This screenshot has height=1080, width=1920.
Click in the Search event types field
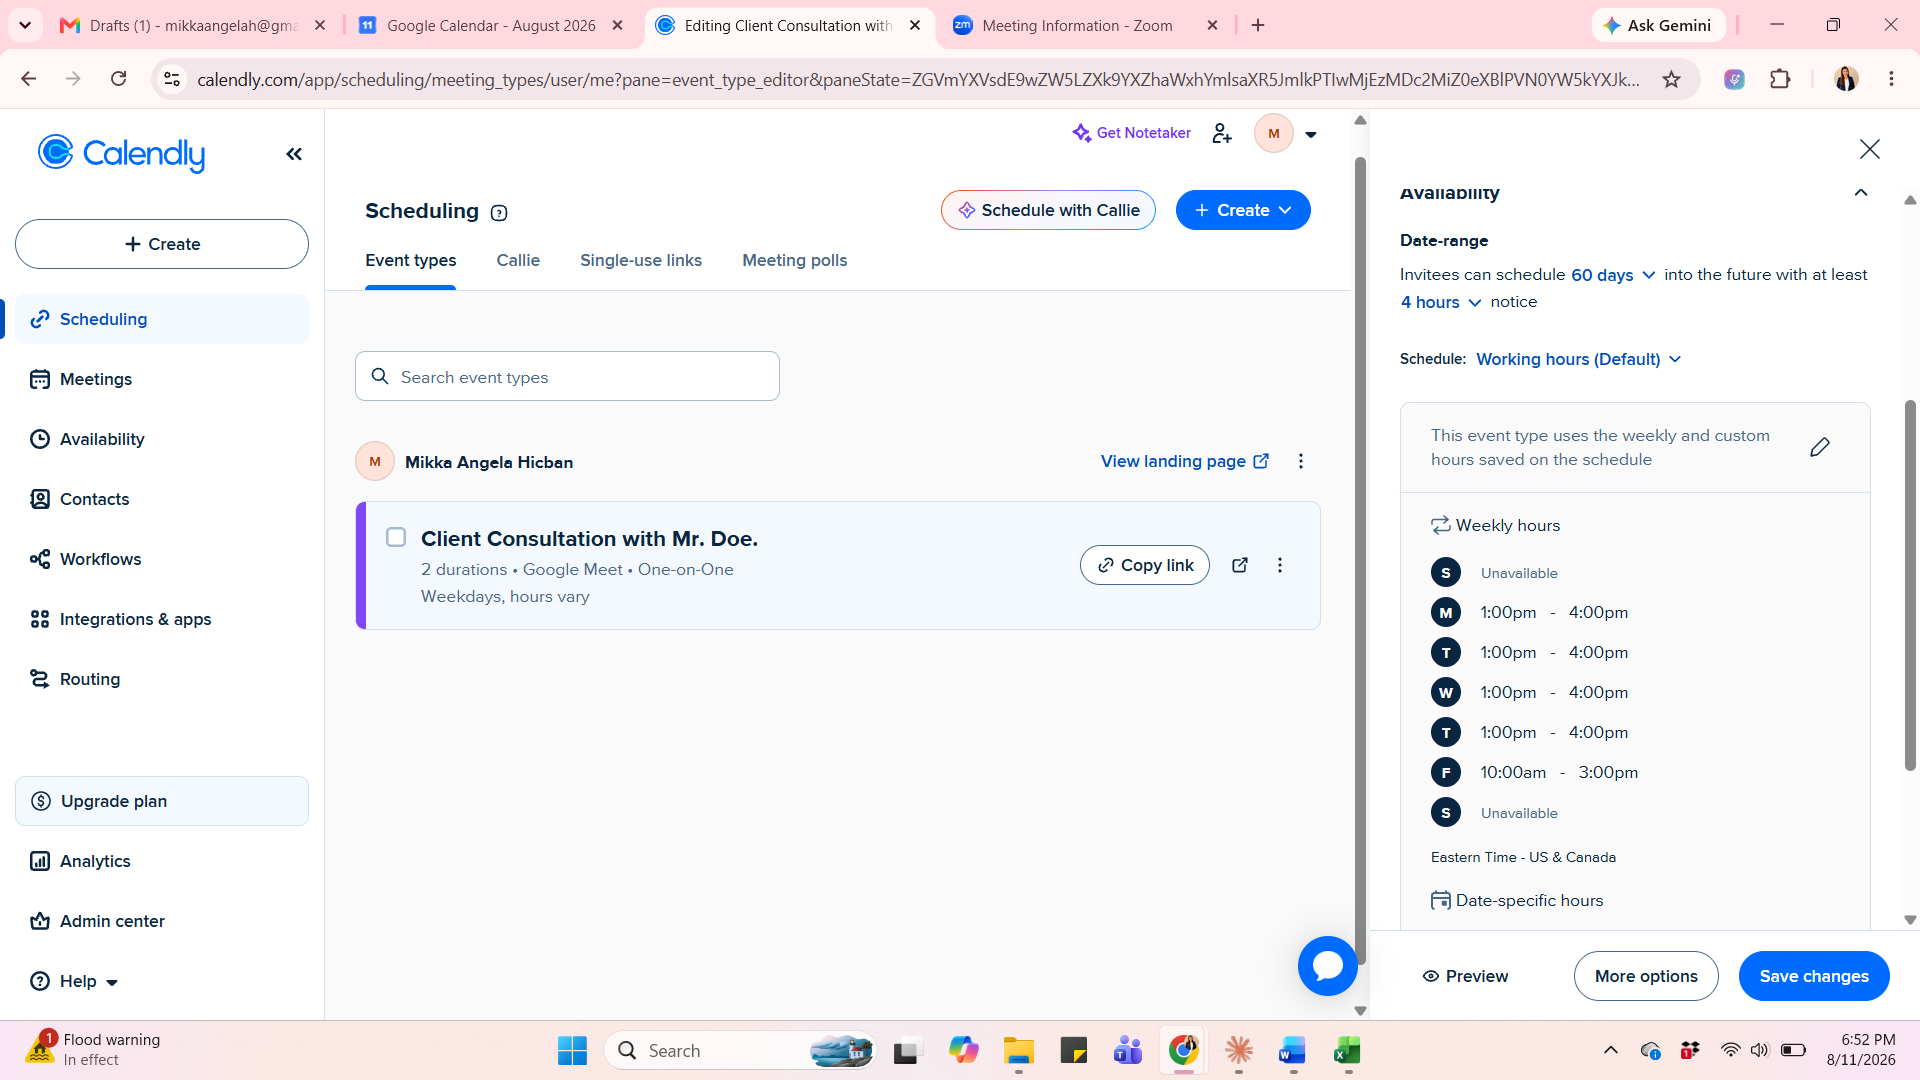(567, 376)
